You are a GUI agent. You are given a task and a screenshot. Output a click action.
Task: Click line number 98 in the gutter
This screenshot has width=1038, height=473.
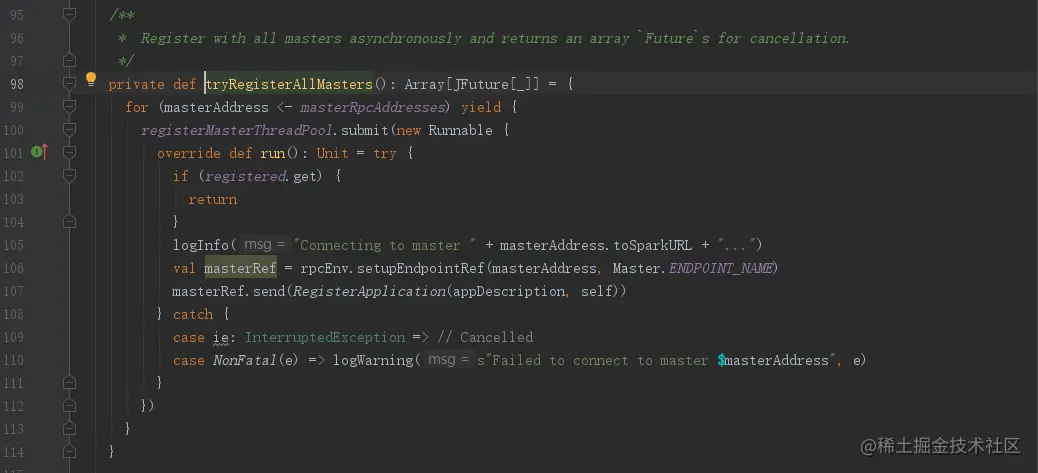[17, 84]
